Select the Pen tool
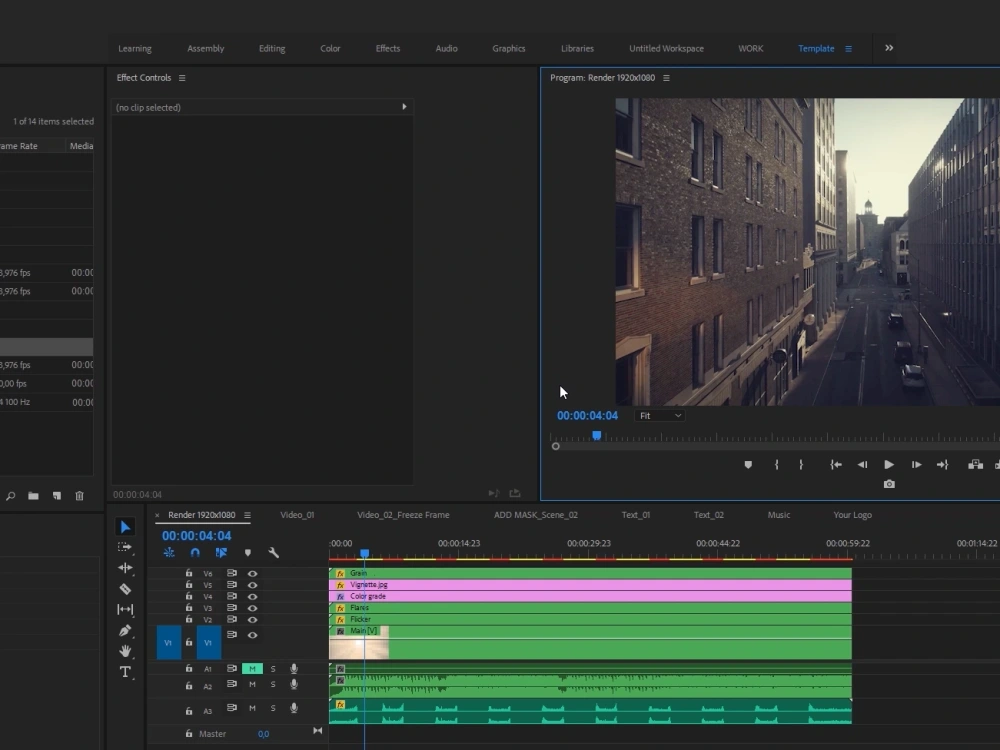This screenshot has width=1000, height=750. [125, 631]
